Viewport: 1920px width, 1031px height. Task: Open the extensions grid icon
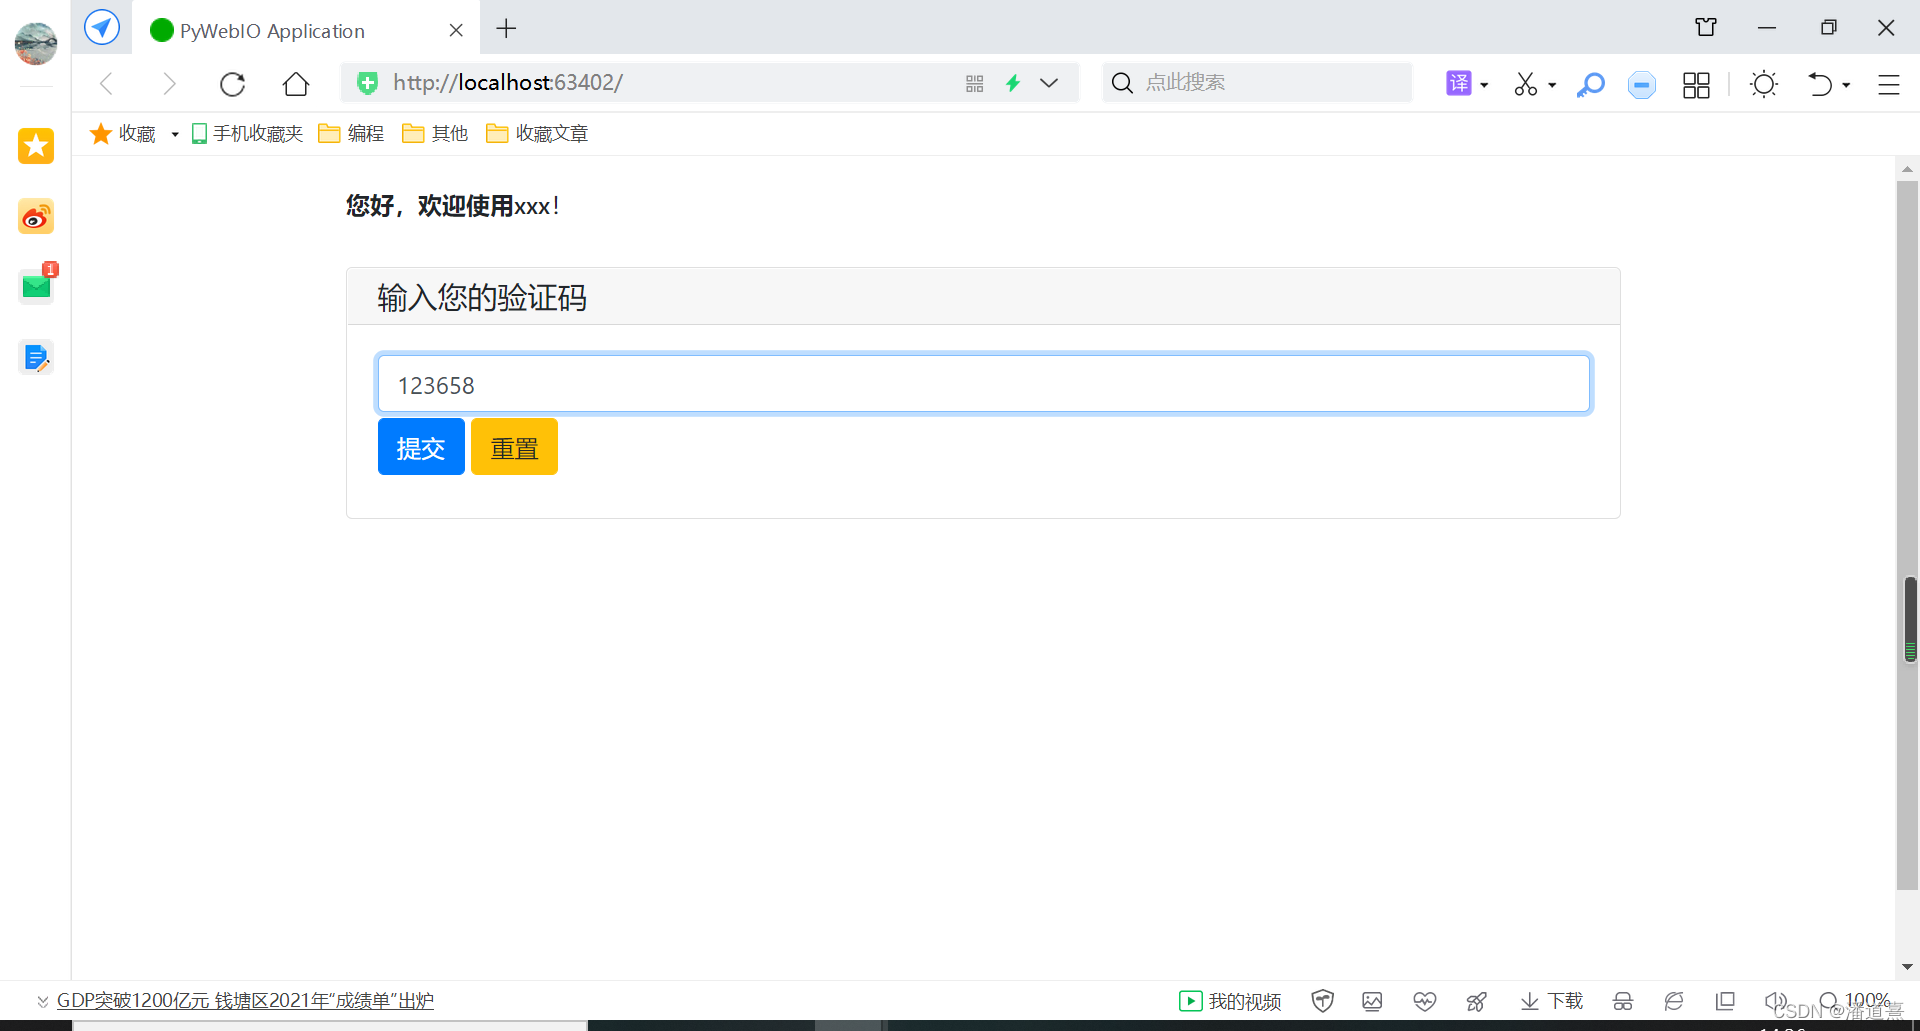[x=1696, y=85]
